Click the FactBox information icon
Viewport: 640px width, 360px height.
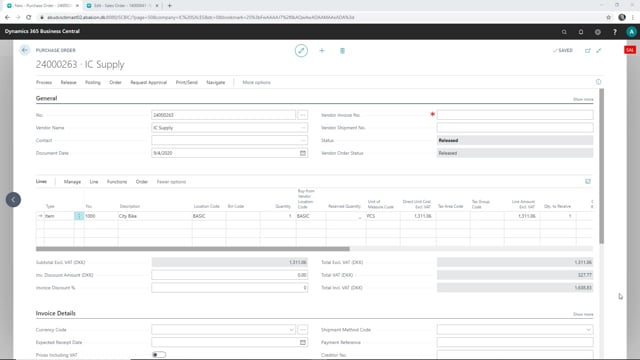[x=598, y=82]
